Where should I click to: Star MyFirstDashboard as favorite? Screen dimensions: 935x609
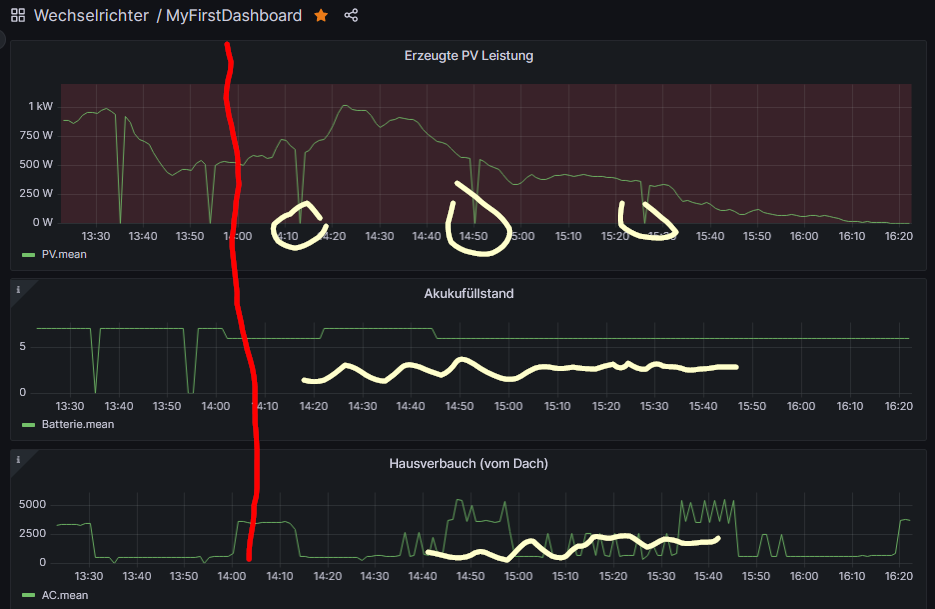(x=321, y=16)
